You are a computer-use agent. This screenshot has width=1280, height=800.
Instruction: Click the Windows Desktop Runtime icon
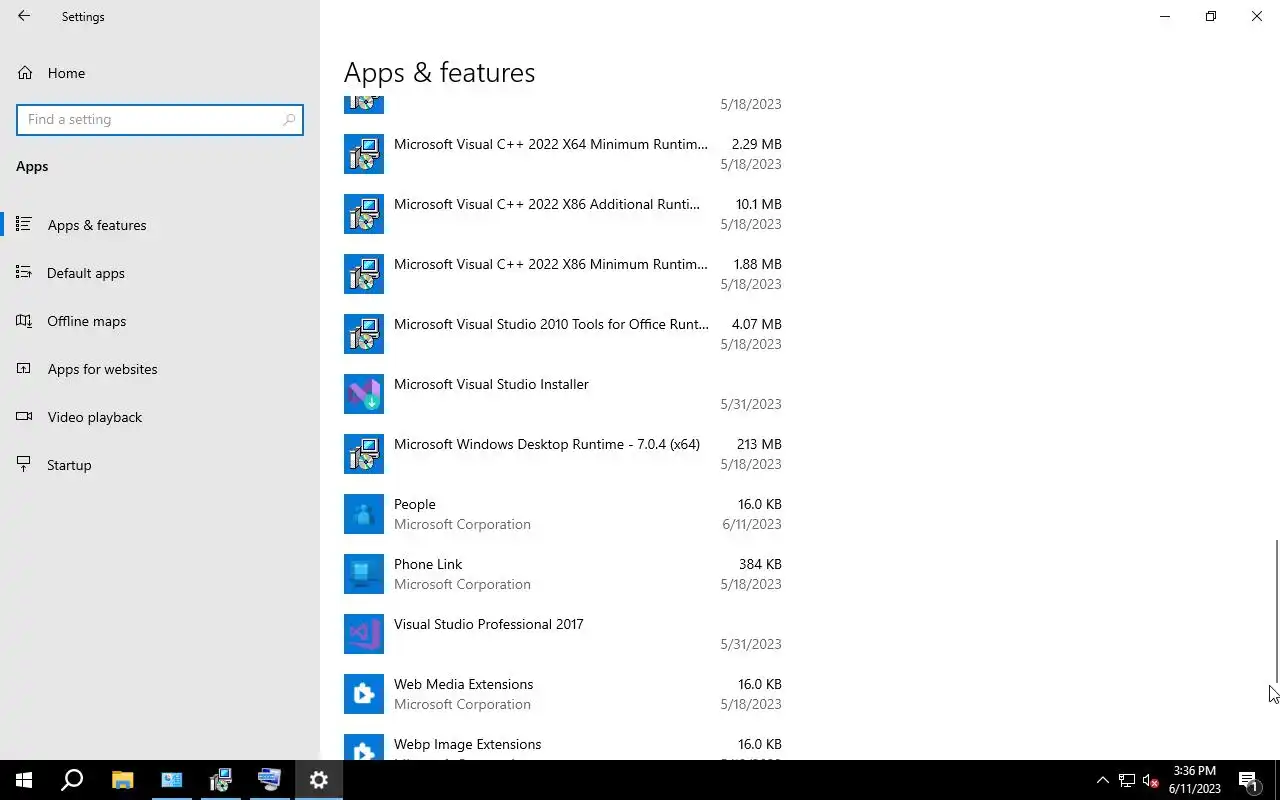click(x=364, y=454)
